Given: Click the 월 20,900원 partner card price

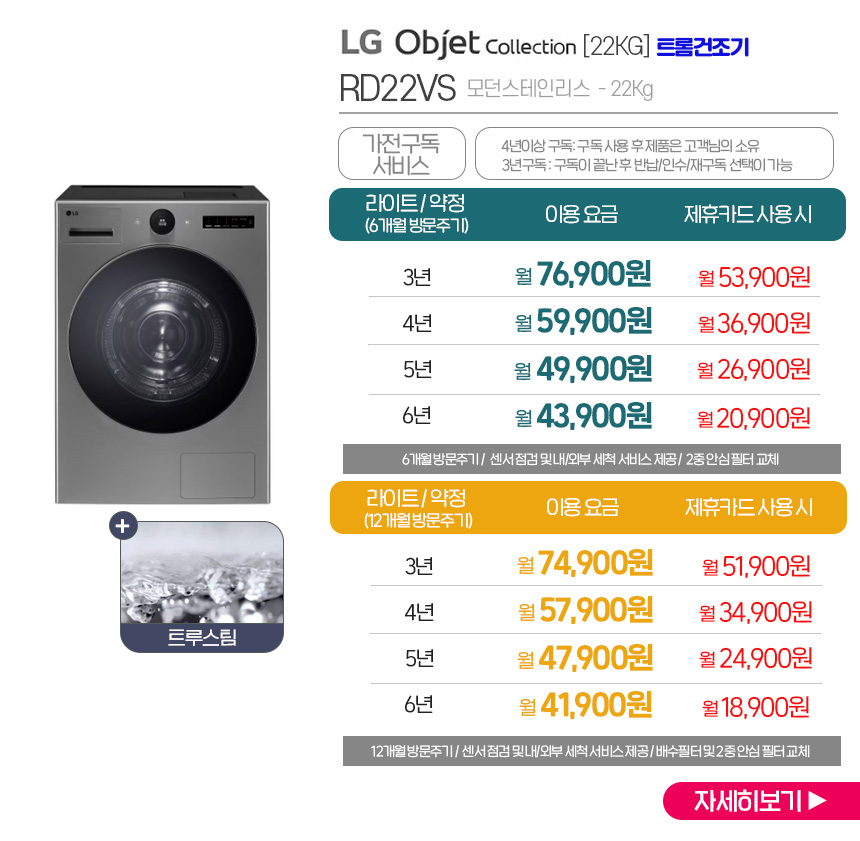Looking at the screenshot, I should pyautogui.click(x=754, y=419).
